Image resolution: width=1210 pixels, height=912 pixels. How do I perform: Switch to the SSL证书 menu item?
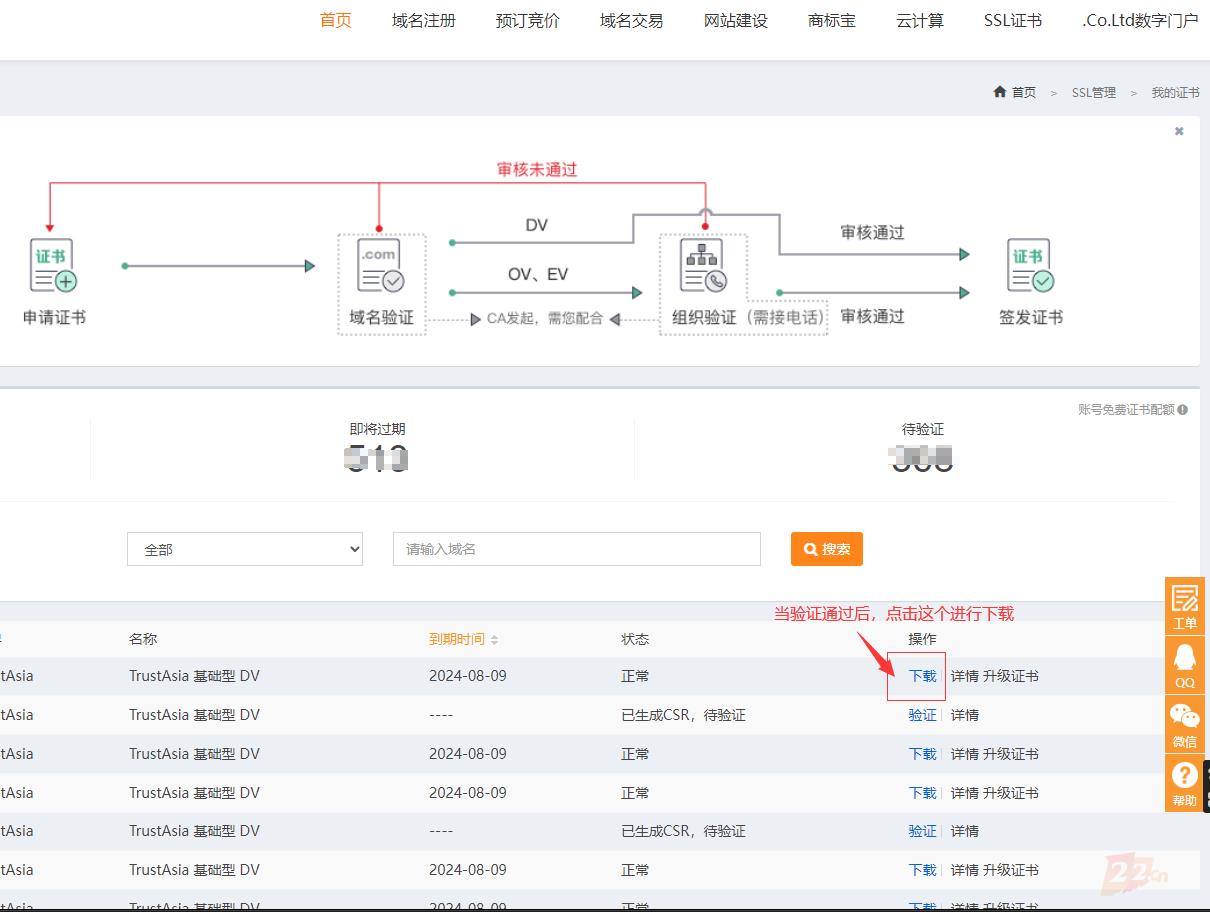coord(1012,20)
